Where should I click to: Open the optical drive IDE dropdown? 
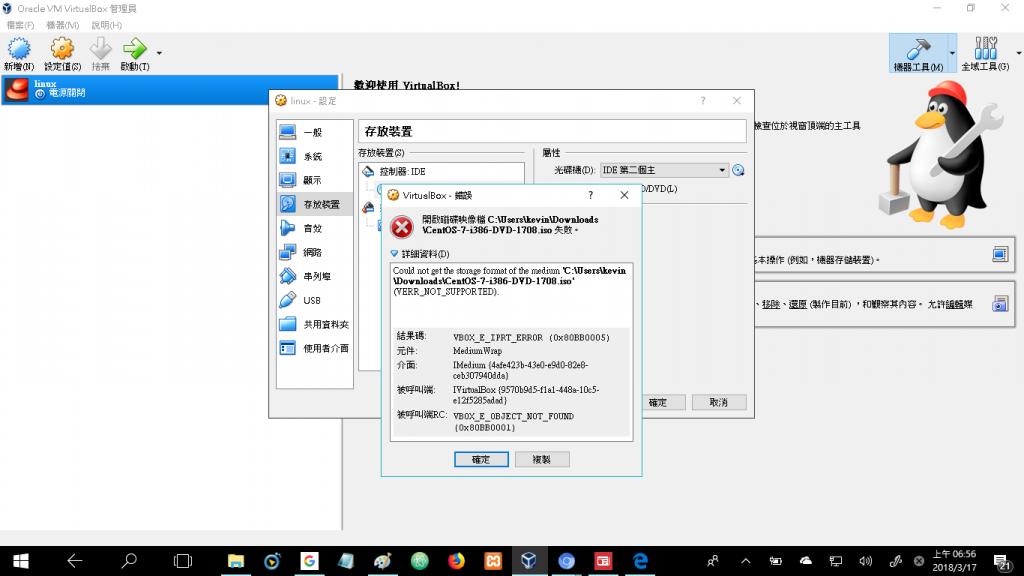point(664,170)
